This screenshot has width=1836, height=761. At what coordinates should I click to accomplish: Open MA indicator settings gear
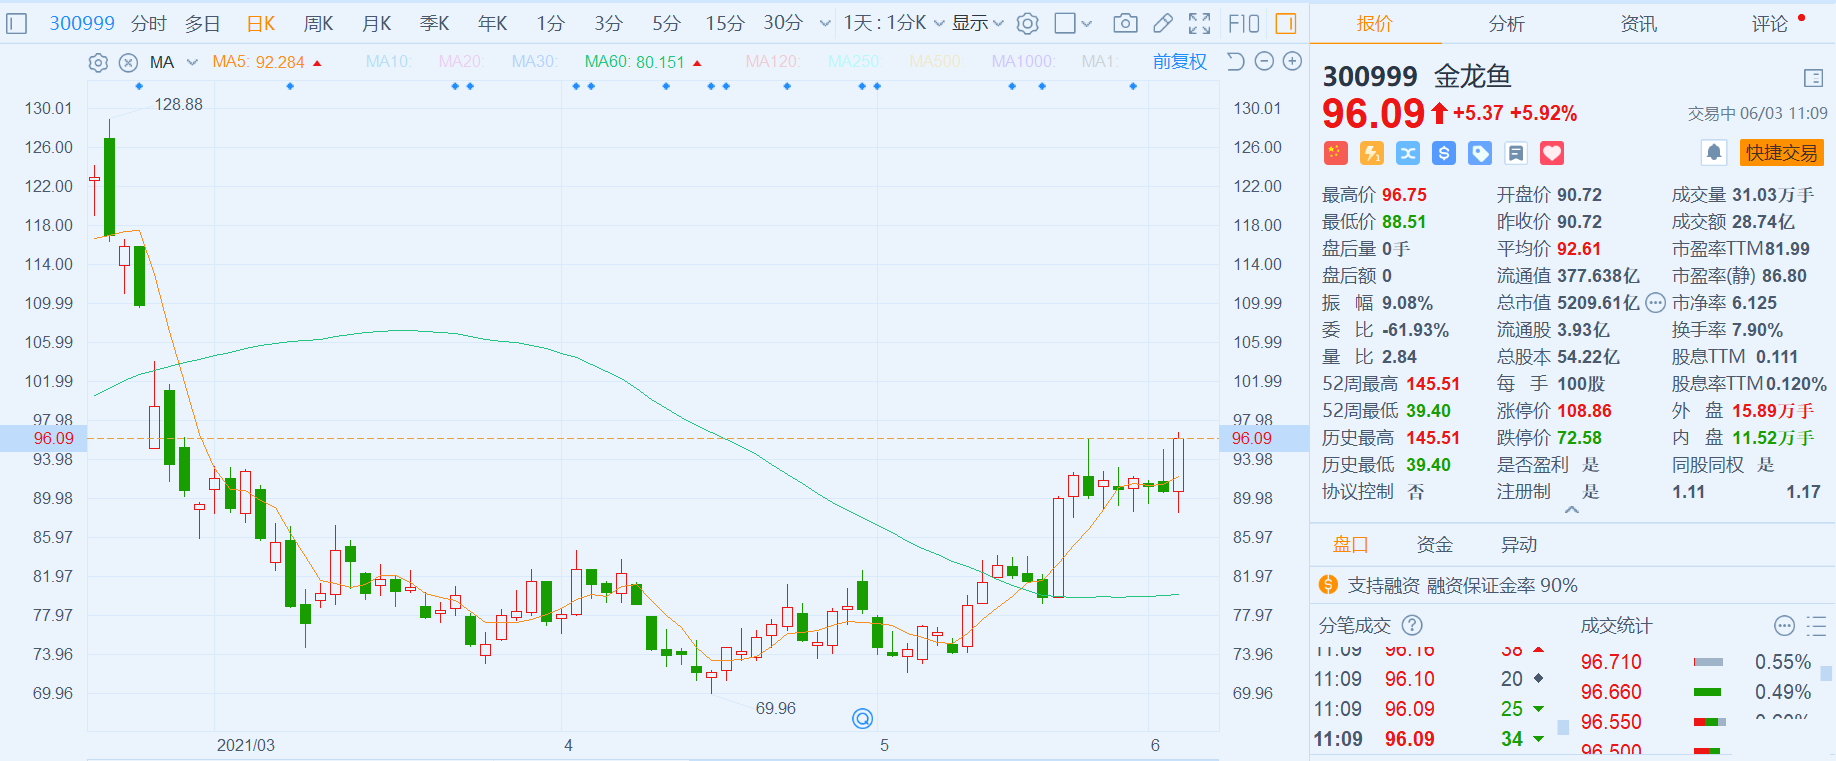point(98,63)
